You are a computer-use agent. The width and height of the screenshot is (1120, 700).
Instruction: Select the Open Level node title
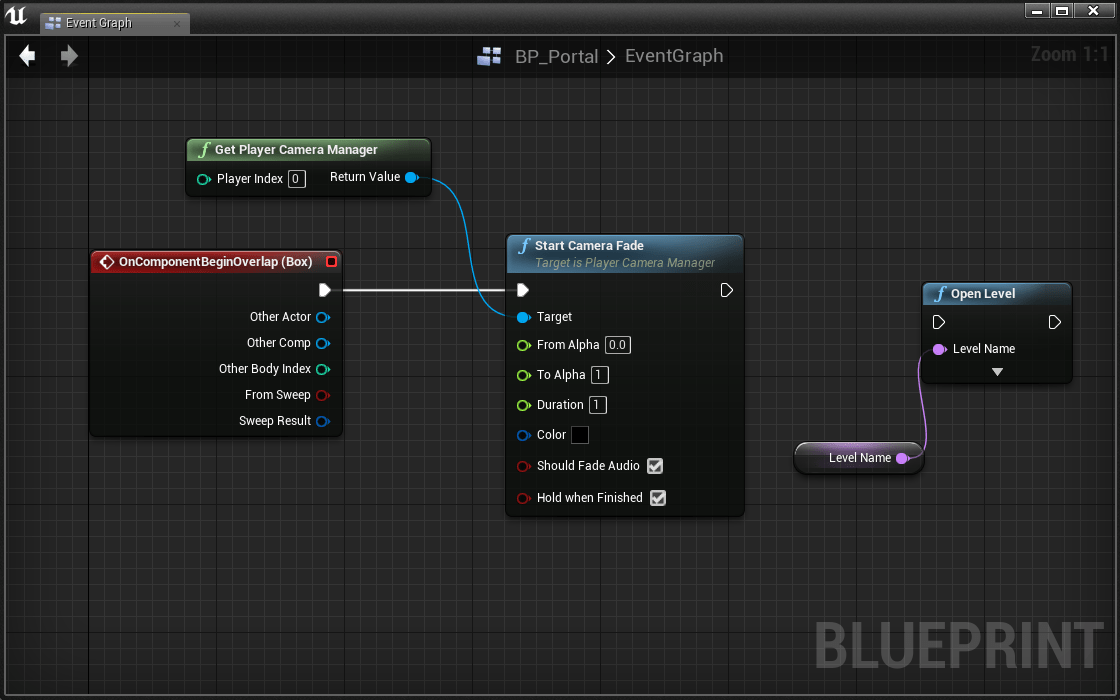click(x=982, y=294)
